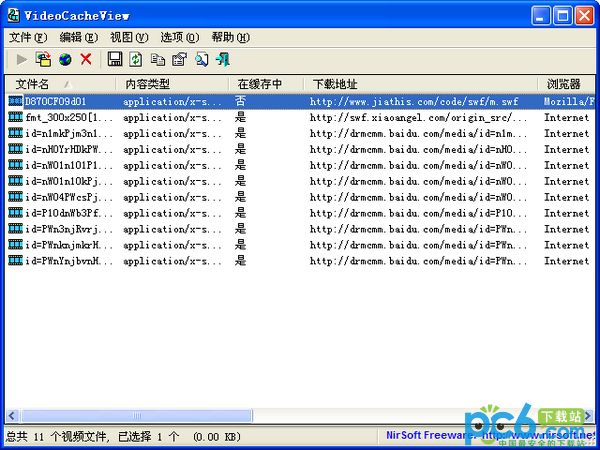Click film icon of id=nW04PWcsPj row
600x450 pixels.
point(16,197)
